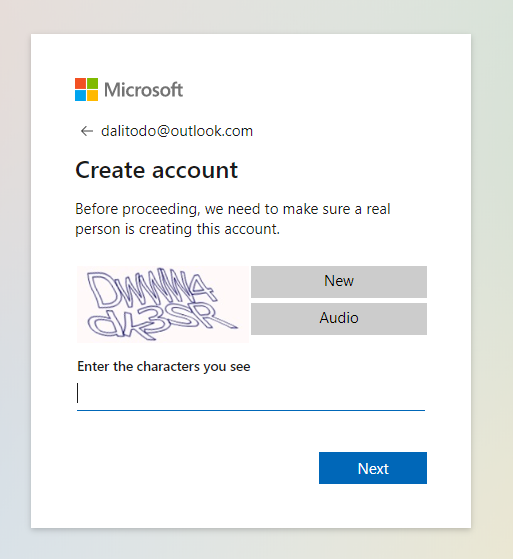Click the dalitodo@outlook.com email text
Viewport: 513px width, 559px height.
[177, 131]
